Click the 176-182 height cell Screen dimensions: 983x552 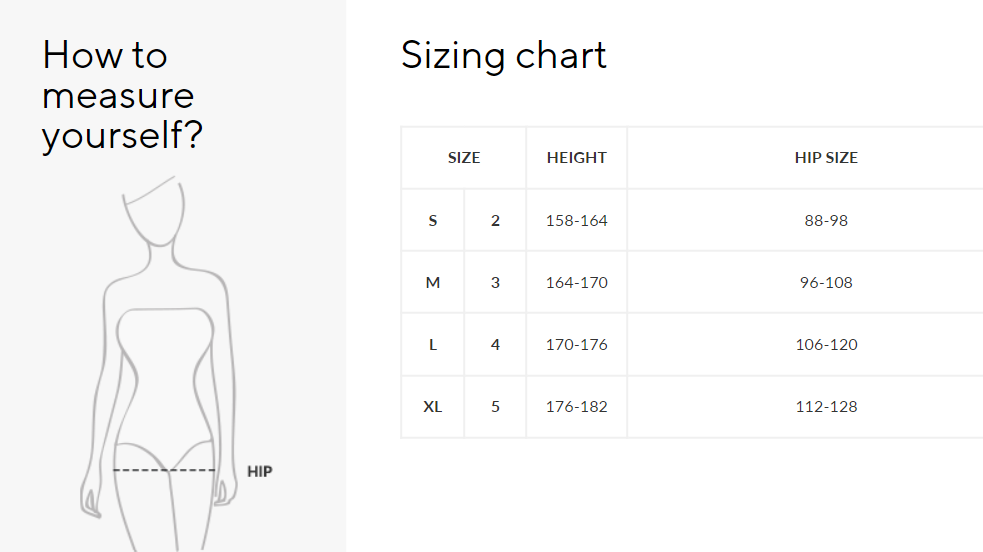[x=576, y=406]
